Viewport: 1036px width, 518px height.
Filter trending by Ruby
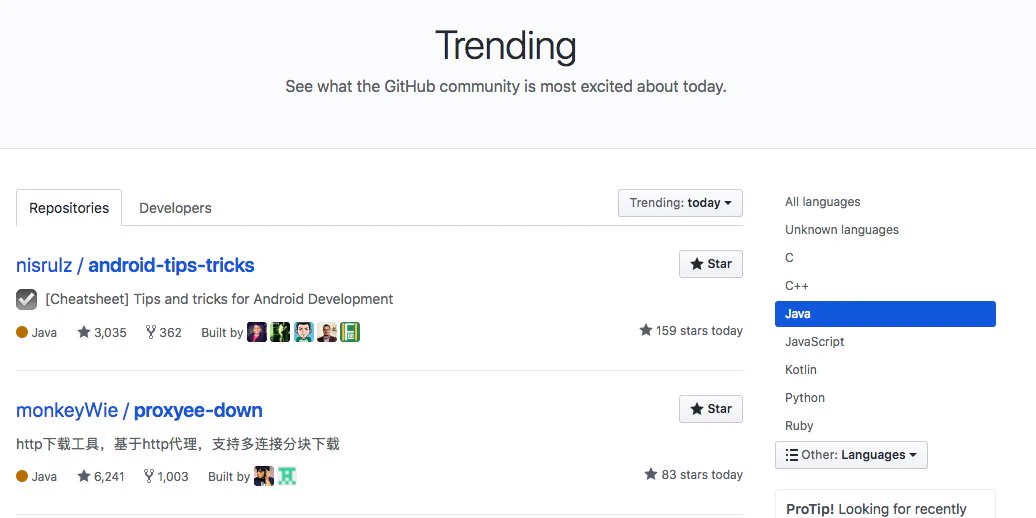tap(799, 426)
